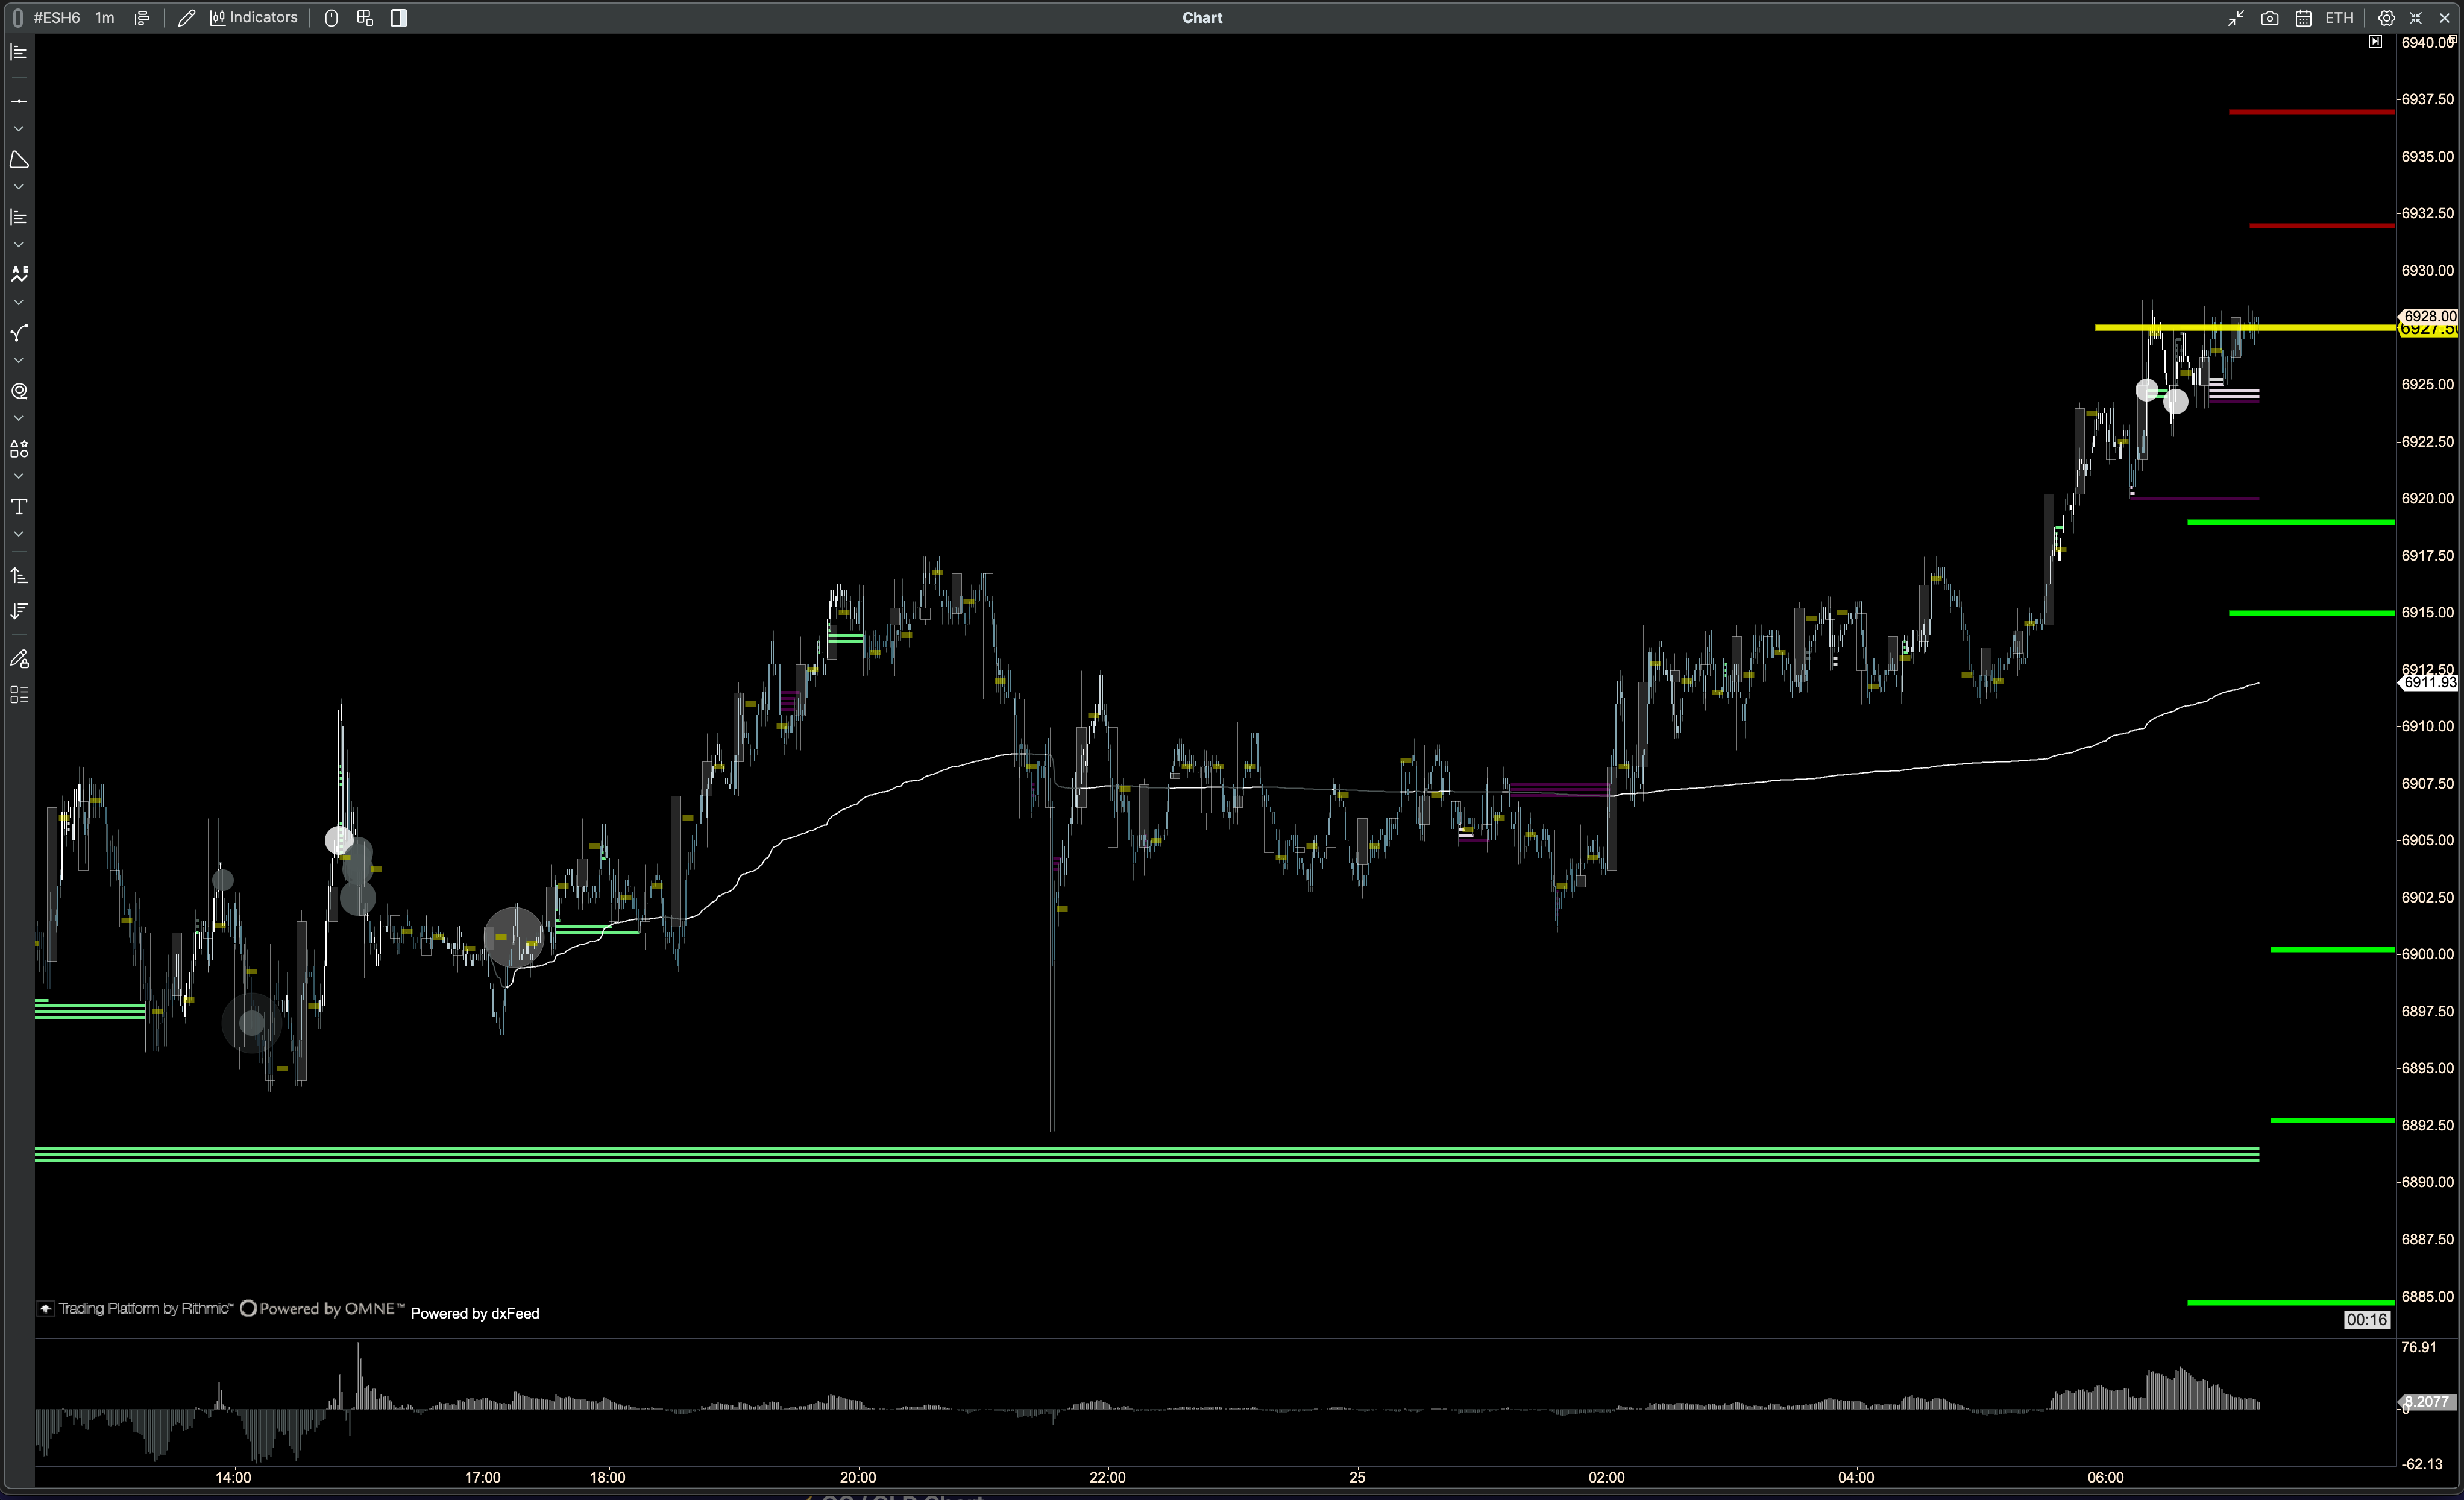Toggle ETH trading session mode
Screen dimensions: 2464x1500
2339,18
